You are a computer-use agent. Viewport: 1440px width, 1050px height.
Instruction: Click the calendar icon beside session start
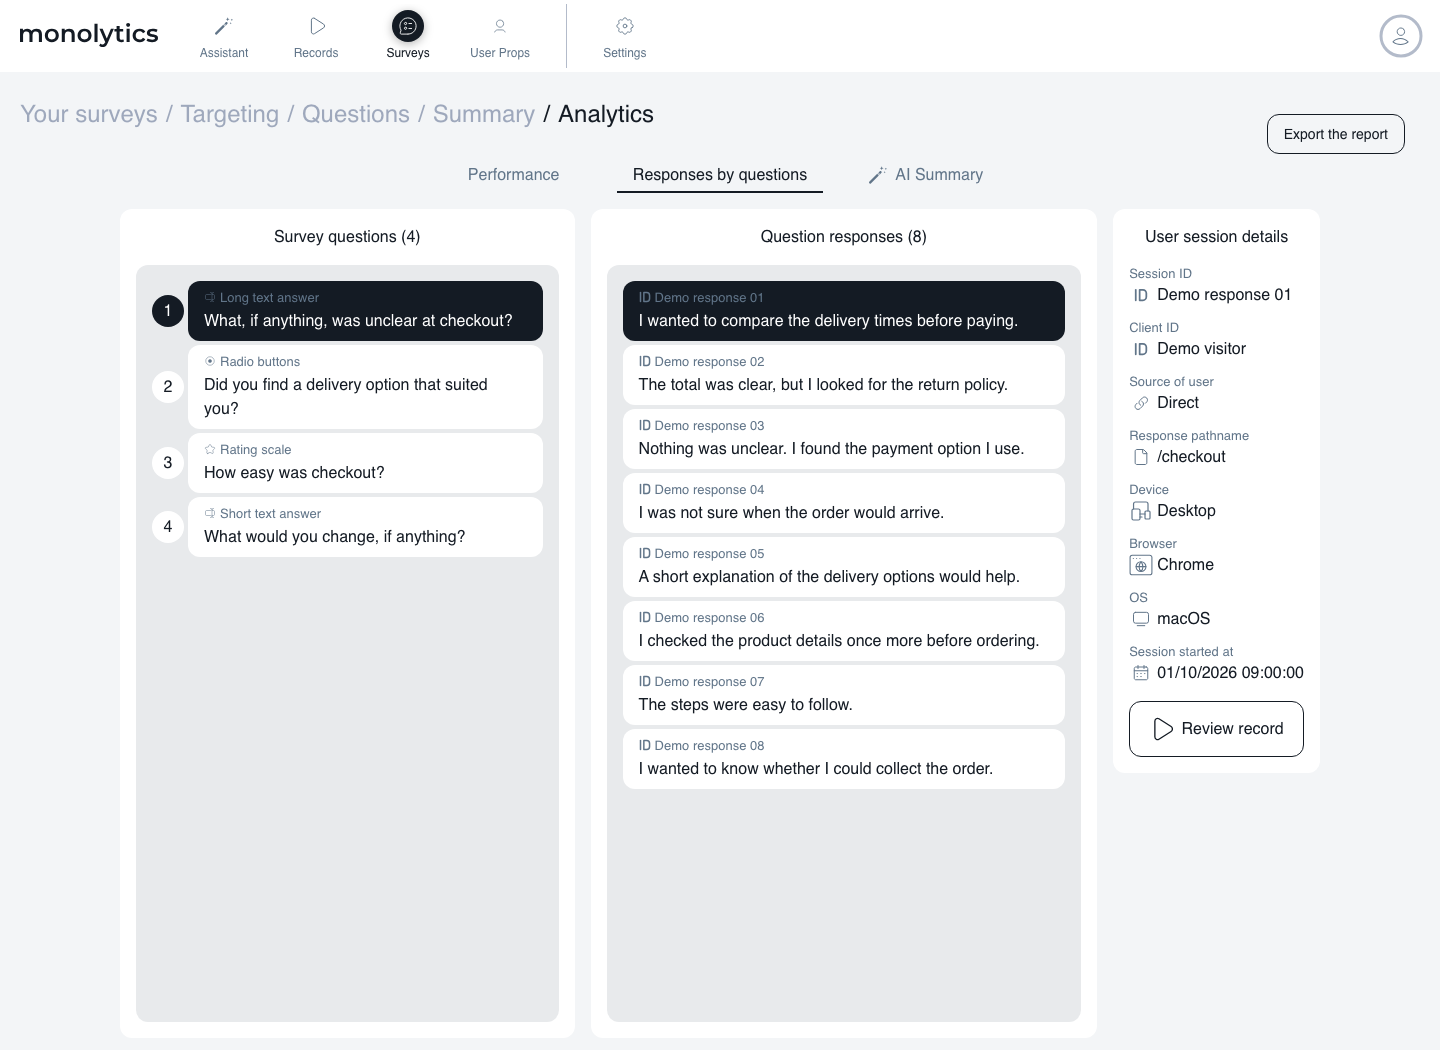[1141, 673]
